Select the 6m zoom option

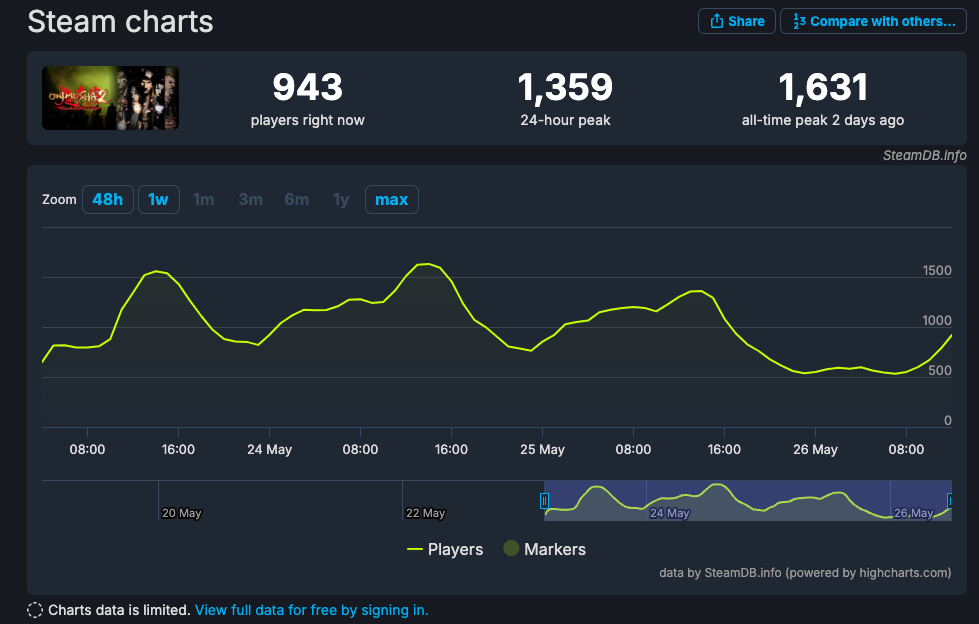297,200
